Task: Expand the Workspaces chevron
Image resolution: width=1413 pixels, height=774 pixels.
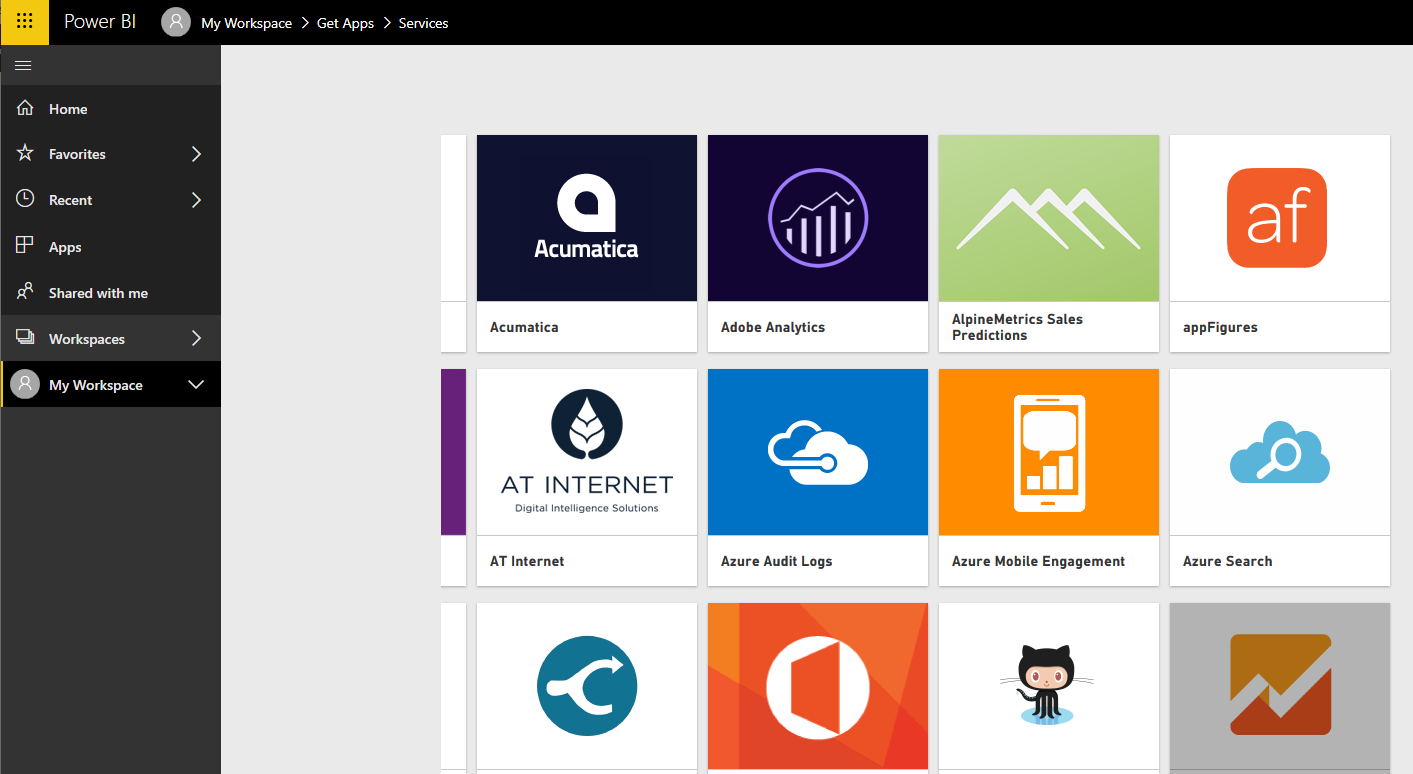Action: [196, 338]
